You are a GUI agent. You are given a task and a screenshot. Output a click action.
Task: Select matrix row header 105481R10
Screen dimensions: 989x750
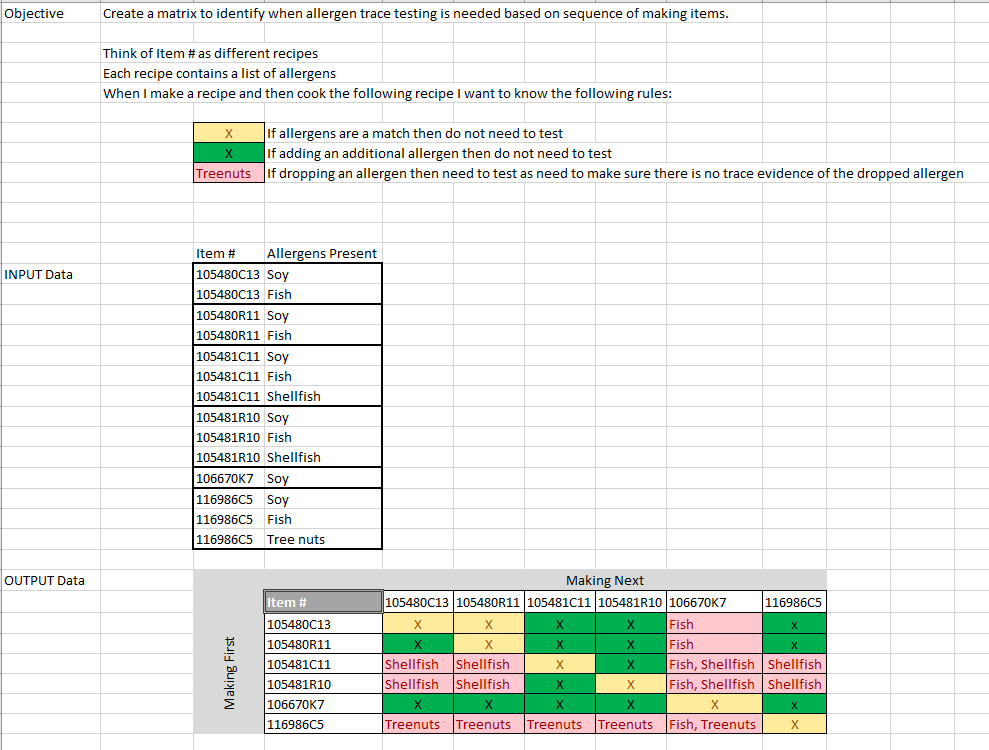(x=323, y=684)
